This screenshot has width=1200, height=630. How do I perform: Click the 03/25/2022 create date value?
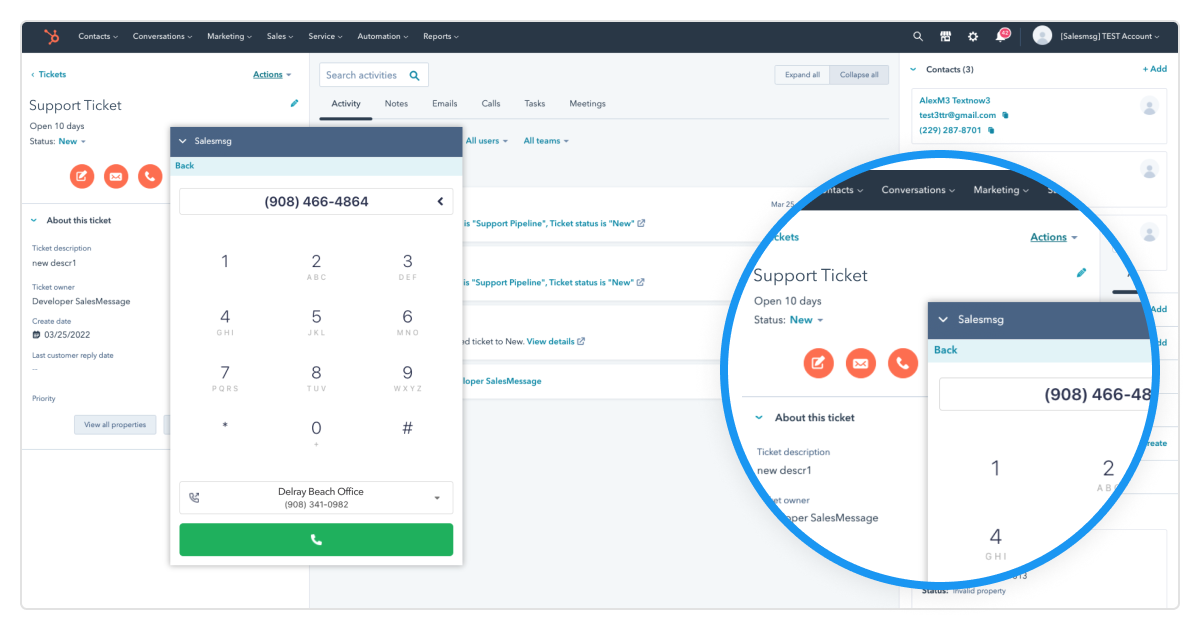[x=67, y=335]
